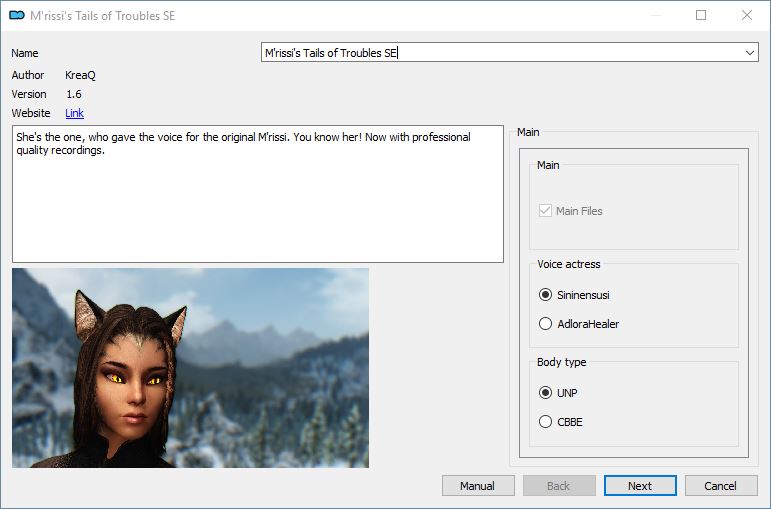Open the Name combo box dropdown arrow
This screenshot has width=771, height=509.
pyautogui.click(x=749, y=53)
